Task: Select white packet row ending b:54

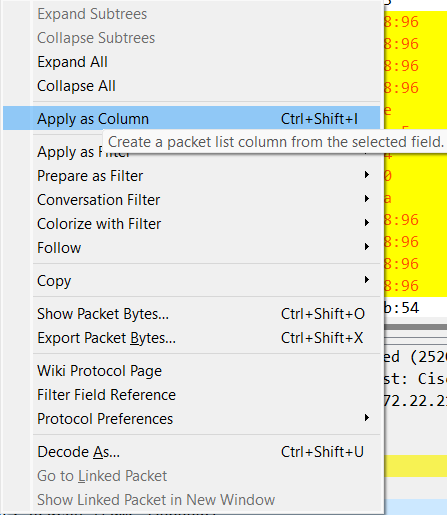Action: click(x=416, y=307)
